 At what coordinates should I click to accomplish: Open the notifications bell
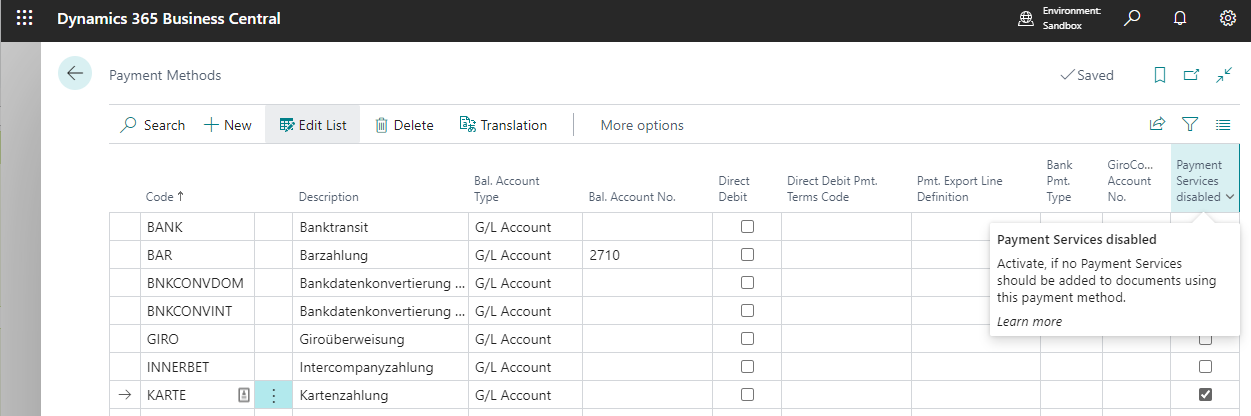(1180, 19)
